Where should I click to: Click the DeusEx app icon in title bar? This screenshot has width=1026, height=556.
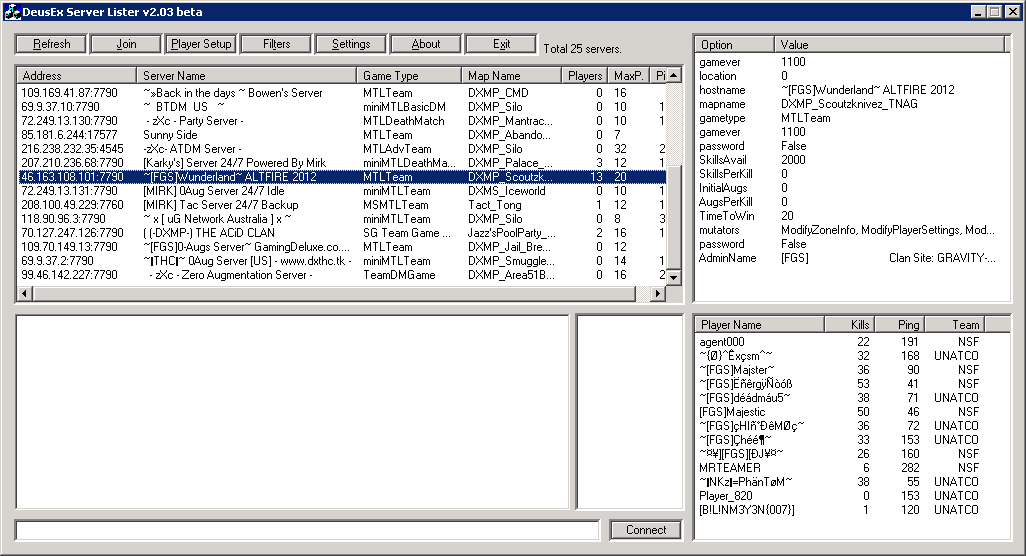12,11
